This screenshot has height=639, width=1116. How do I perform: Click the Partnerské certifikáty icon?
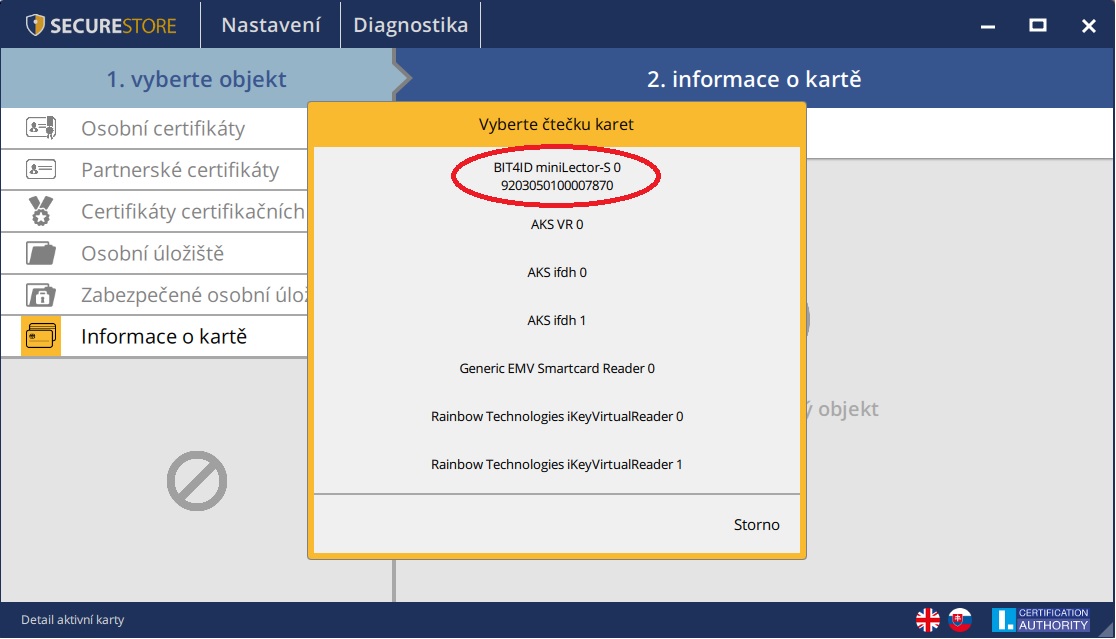(41, 170)
